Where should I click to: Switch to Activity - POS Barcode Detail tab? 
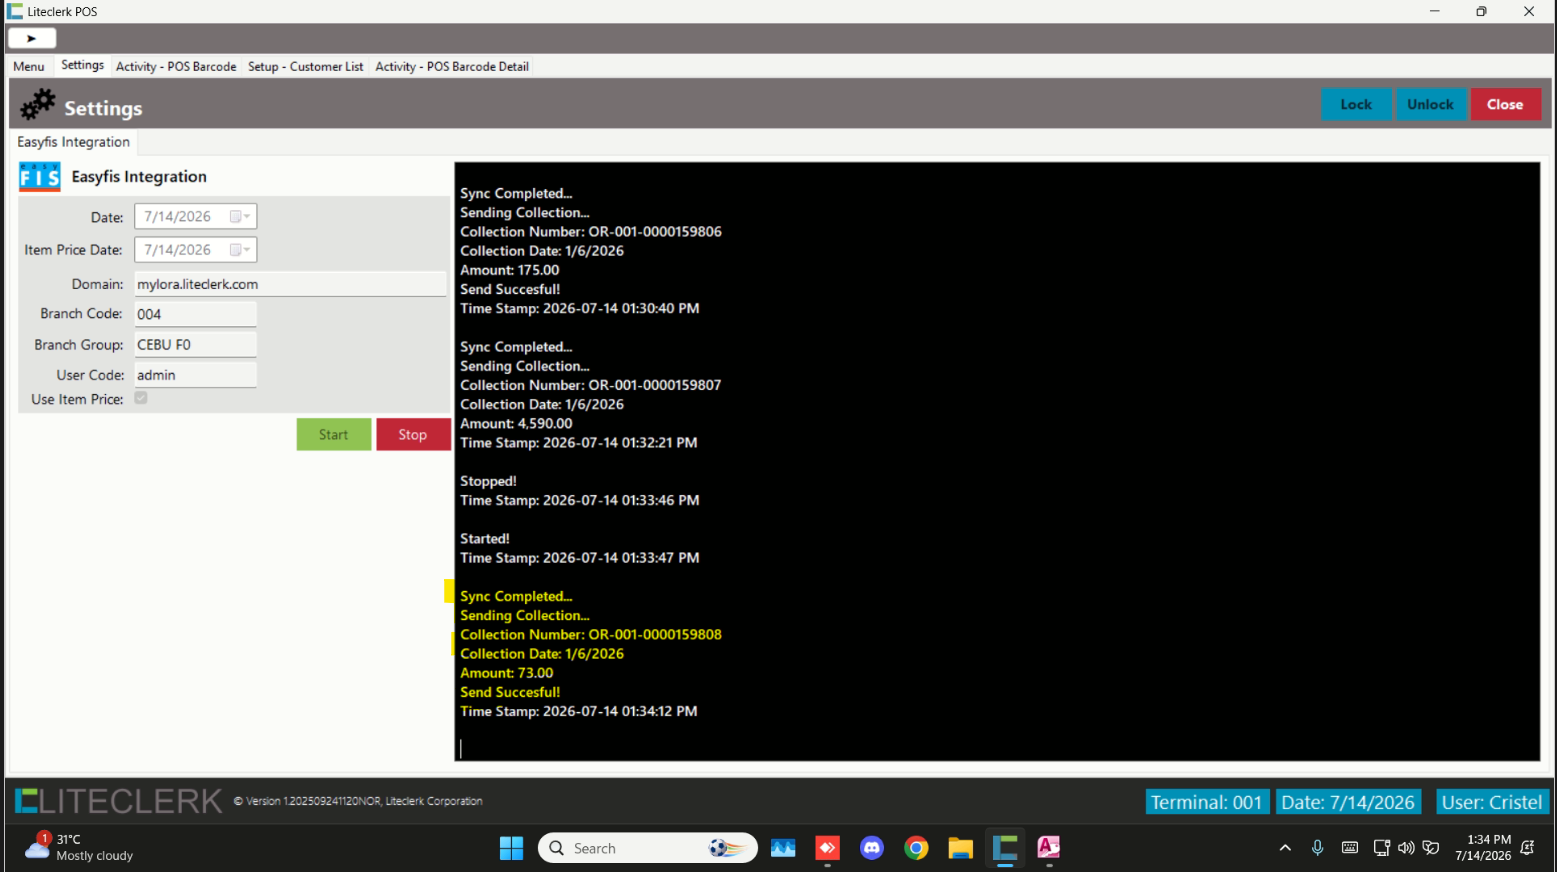452,66
